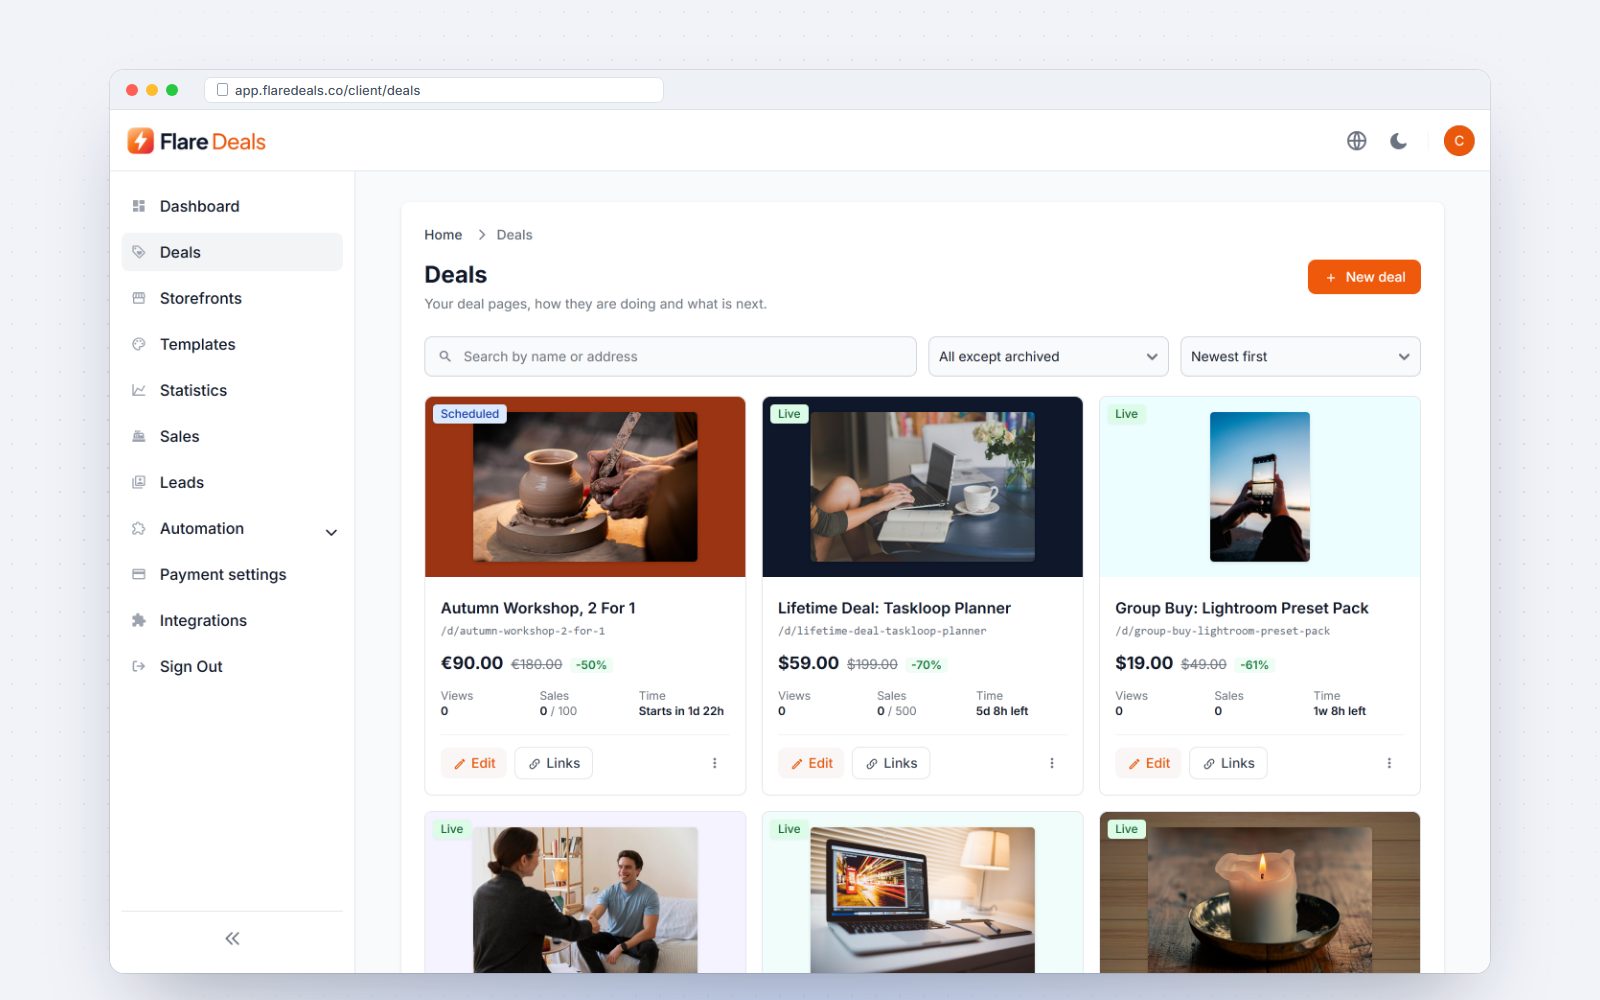Click the Storefronts shop icon in sidebar
This screenshot has width=1600, height=1000.
pos(139,298)
